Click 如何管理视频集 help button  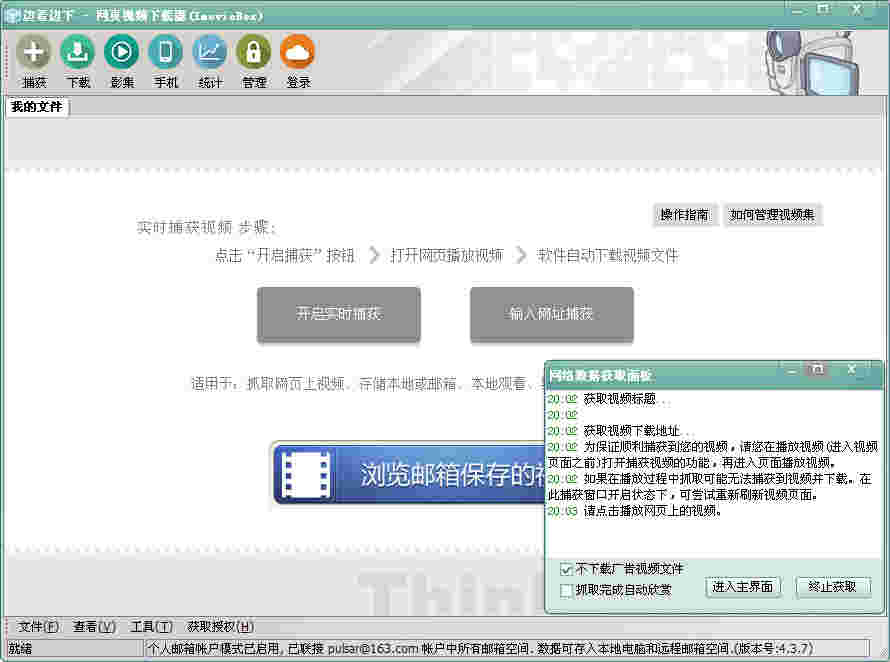[x=772, y=215]
